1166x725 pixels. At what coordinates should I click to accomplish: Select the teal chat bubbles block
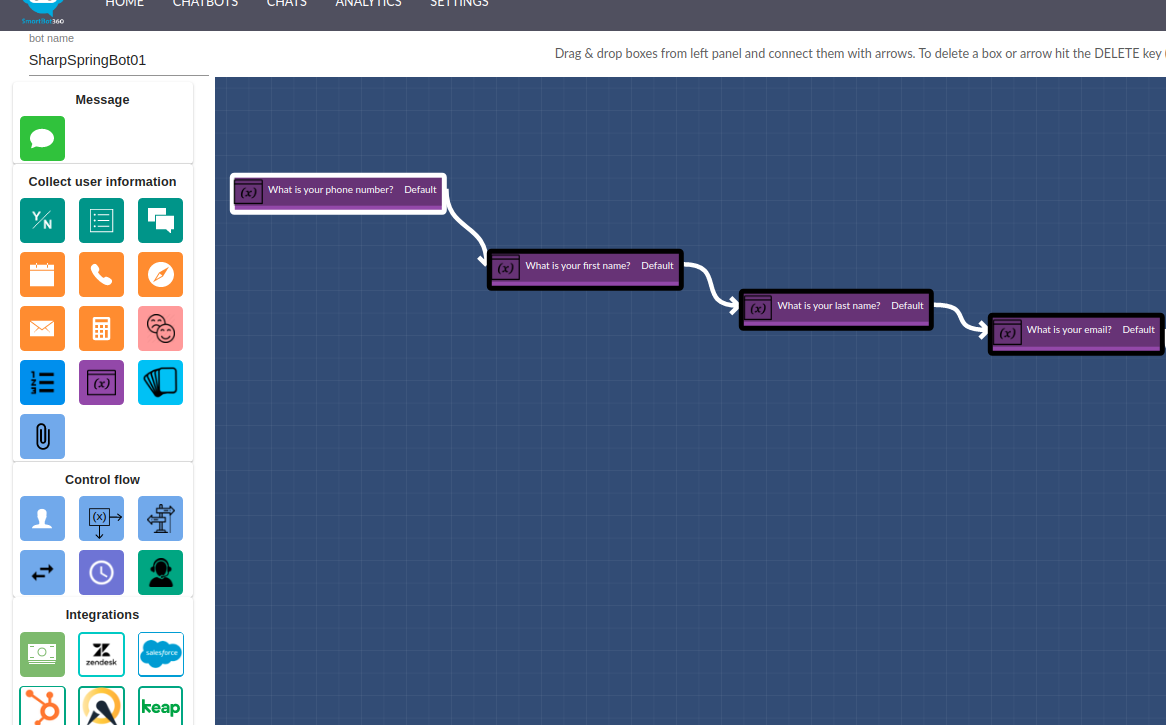(161, 220)
